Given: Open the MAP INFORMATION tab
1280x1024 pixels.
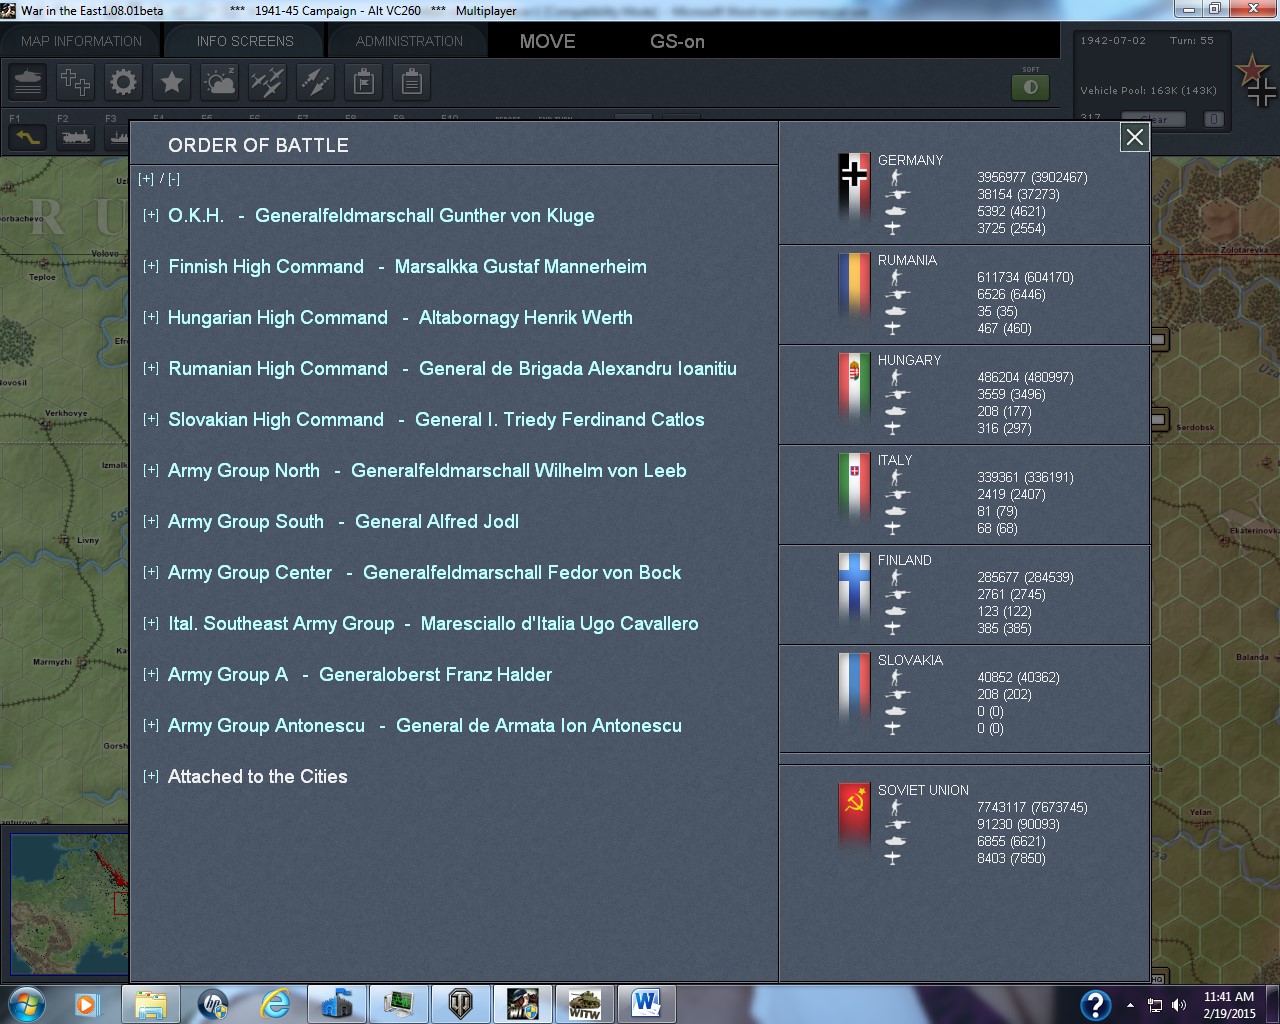Looking at the screenshot, I should (x=82, y=41).
